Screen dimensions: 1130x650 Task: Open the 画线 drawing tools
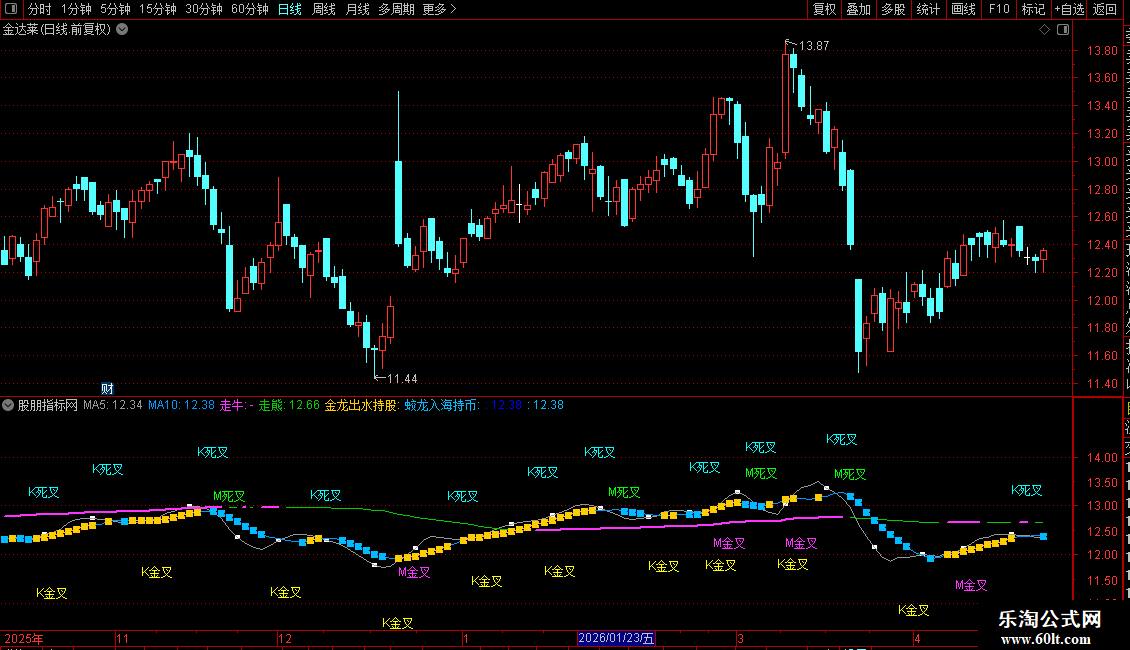pos(964,9)
